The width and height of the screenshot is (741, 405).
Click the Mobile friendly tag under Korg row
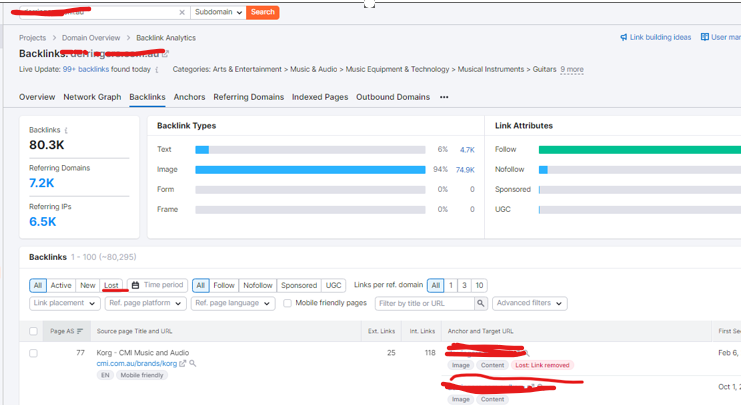pos(141,375)
